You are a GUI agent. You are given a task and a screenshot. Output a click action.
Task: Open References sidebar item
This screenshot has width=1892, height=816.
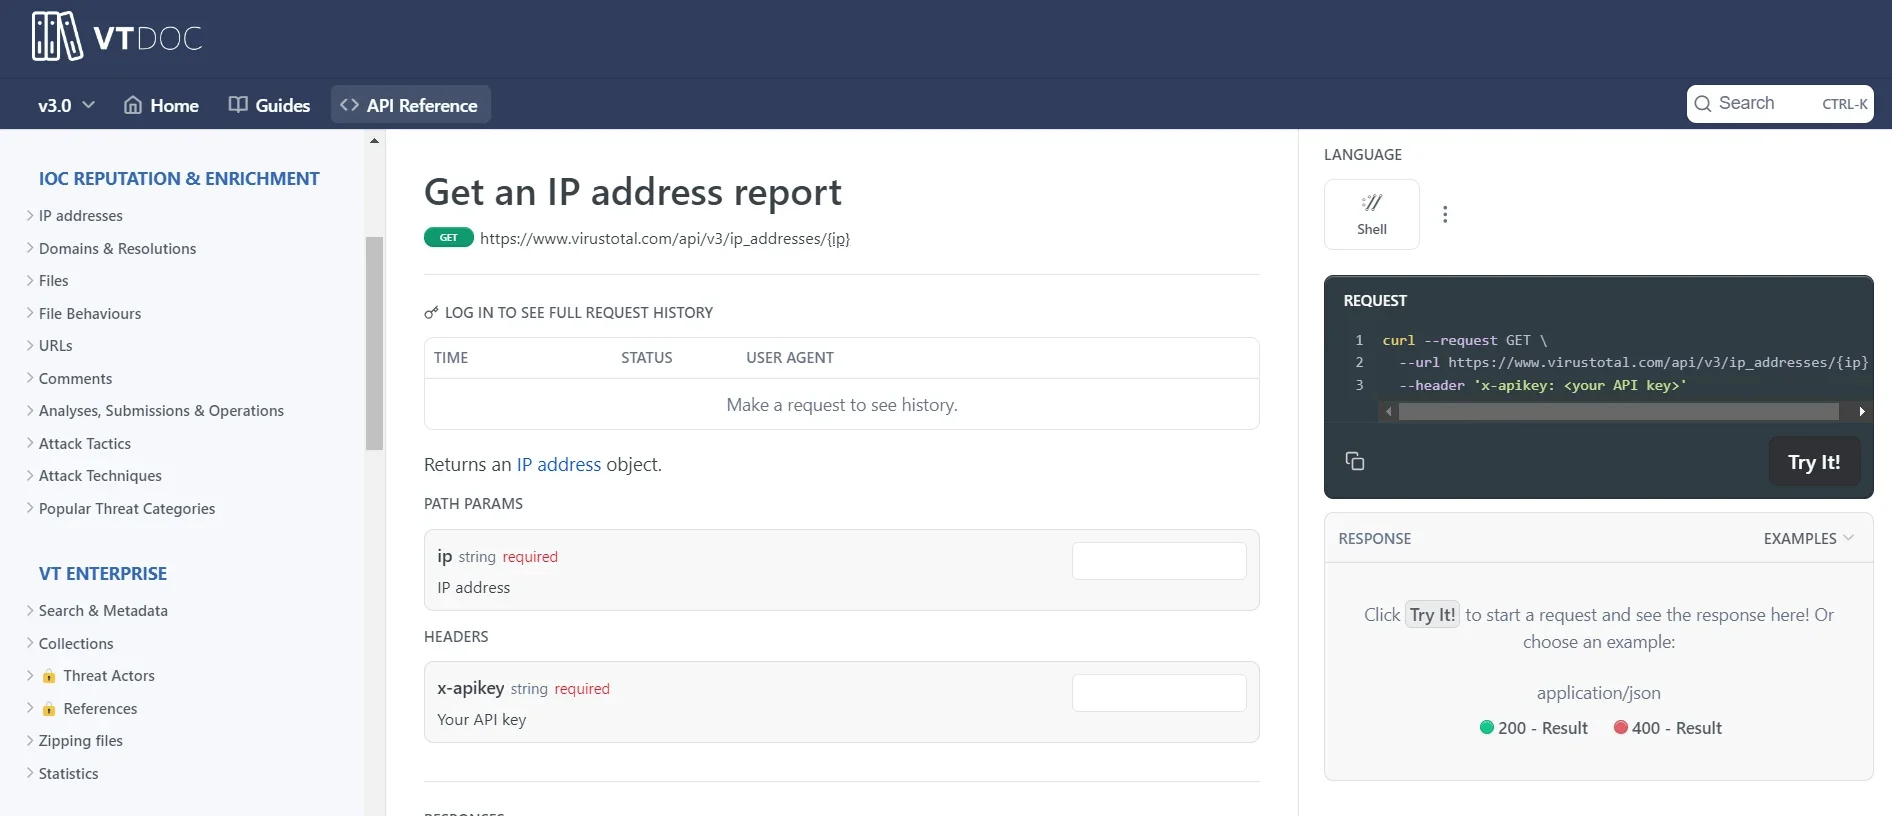tap(100, 709)
